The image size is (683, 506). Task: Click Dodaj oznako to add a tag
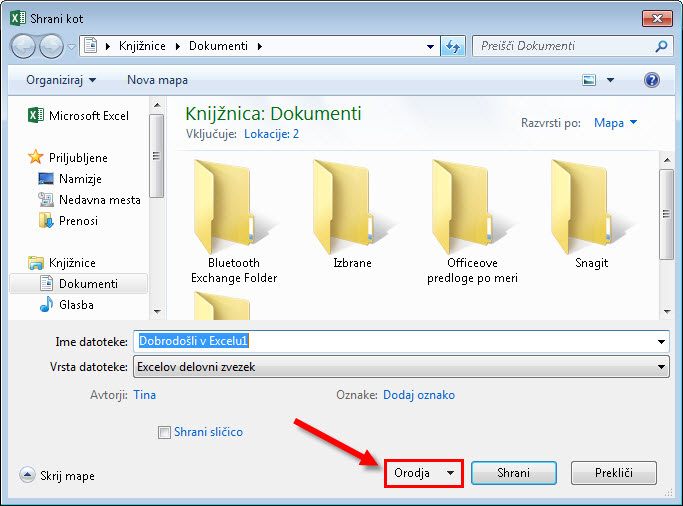[x=419, y=395]
